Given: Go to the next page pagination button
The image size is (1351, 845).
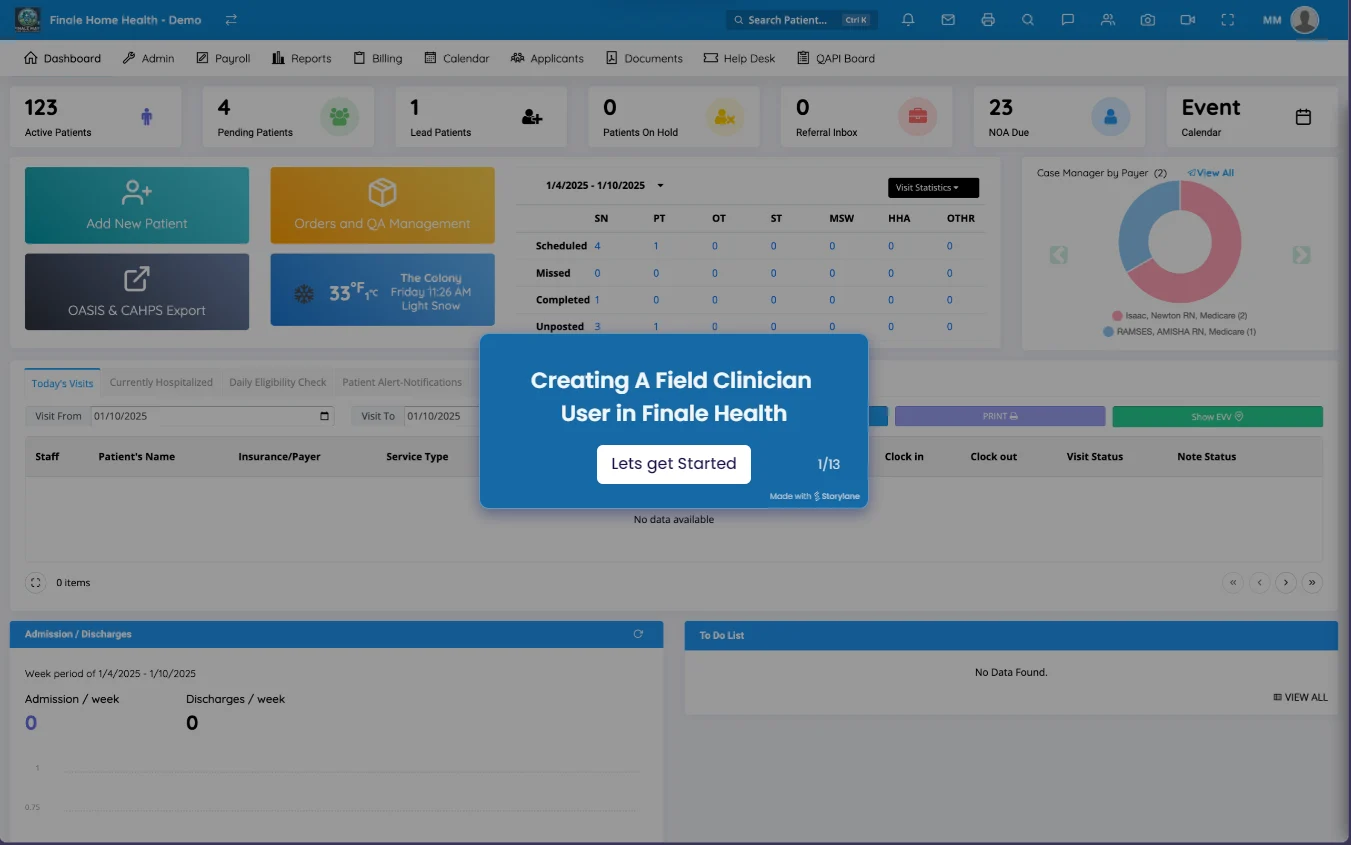Looking at the screenshot, I should (x=1286, y=582).
